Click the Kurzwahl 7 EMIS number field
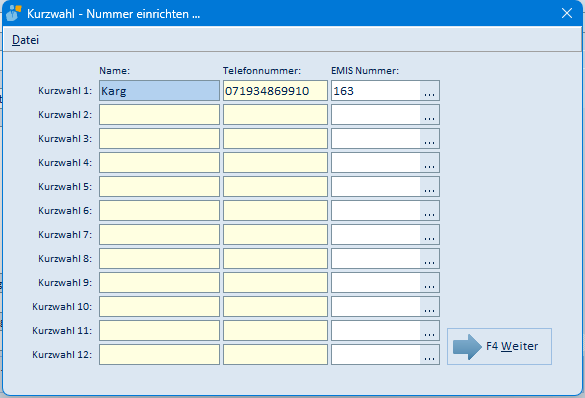The width and height of the screenshot is (585, 398). coord(376,235)
